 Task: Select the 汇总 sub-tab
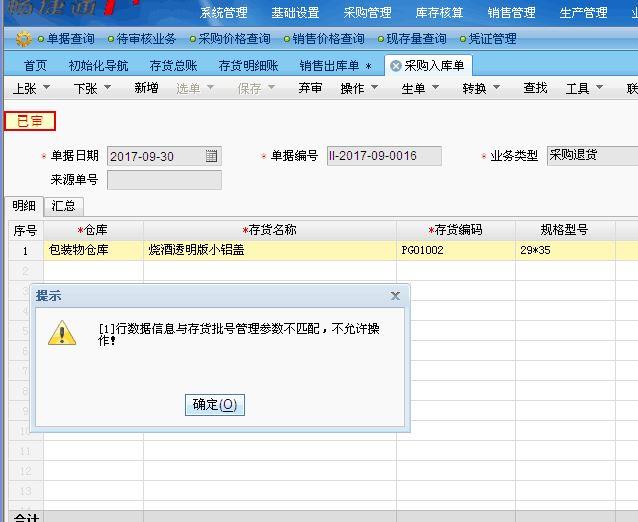(x=63, y=206)
